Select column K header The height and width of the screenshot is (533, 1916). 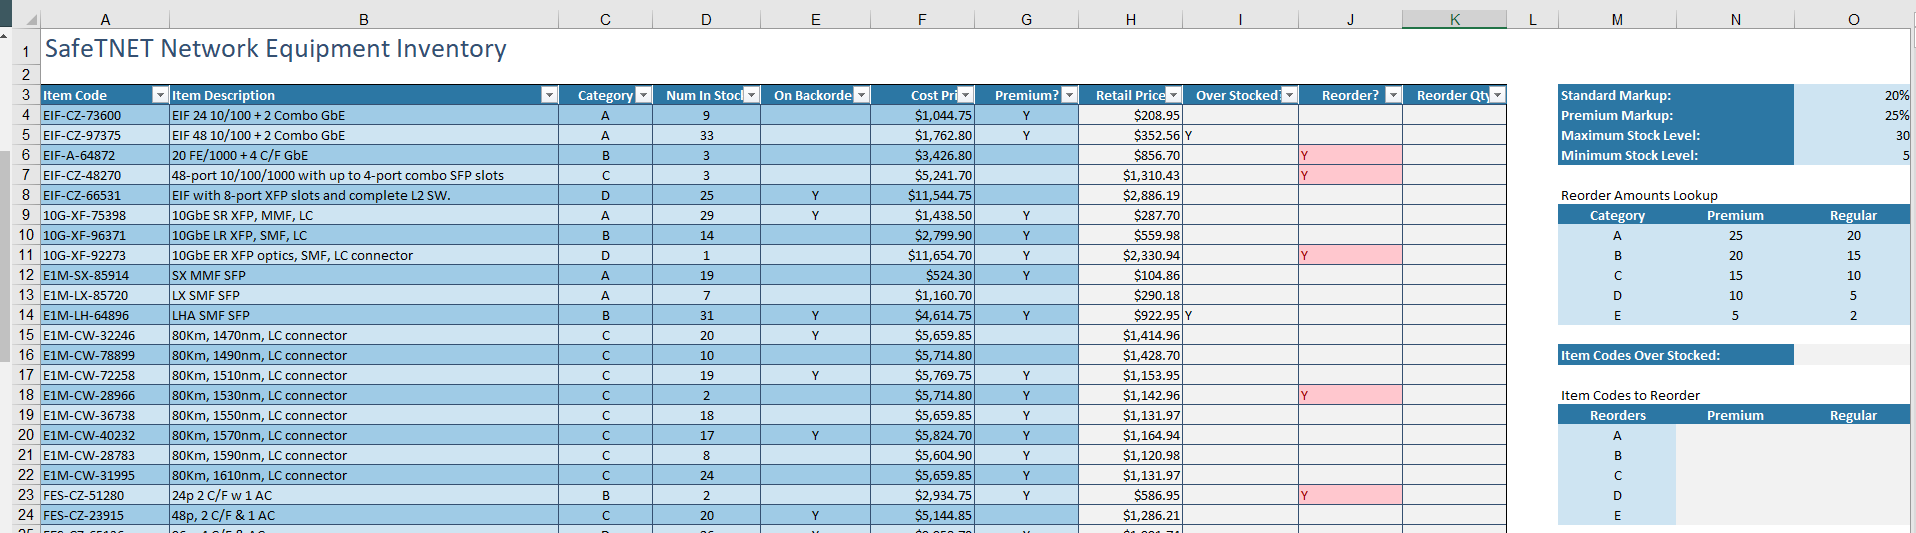pyautogui.click(x=1454, y=19)
